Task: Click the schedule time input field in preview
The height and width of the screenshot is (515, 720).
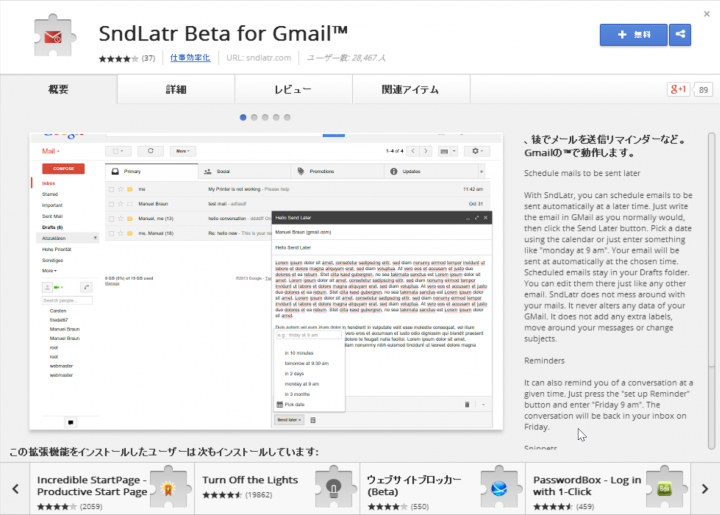Action: point(309,335)
